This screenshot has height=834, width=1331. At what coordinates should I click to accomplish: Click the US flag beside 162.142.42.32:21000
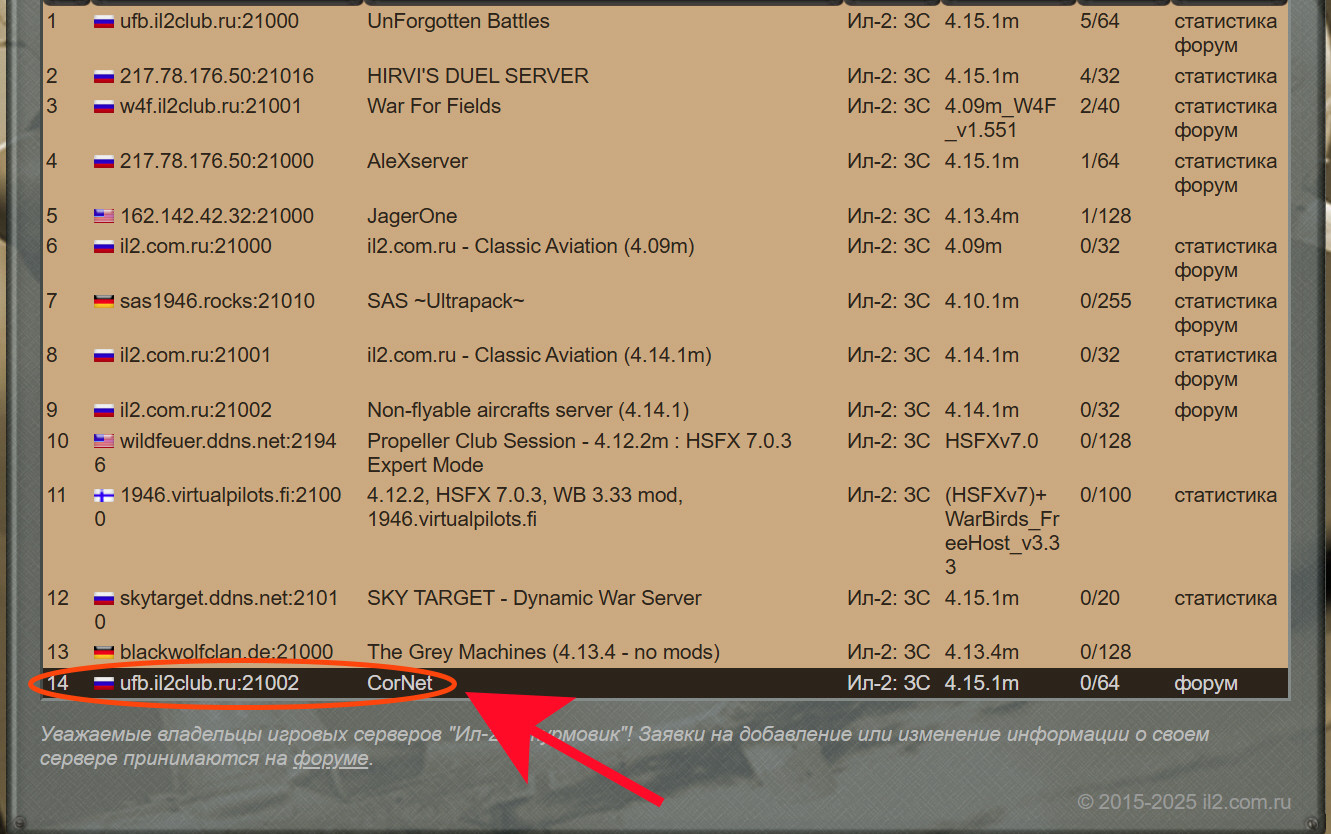tap(104, 216)
